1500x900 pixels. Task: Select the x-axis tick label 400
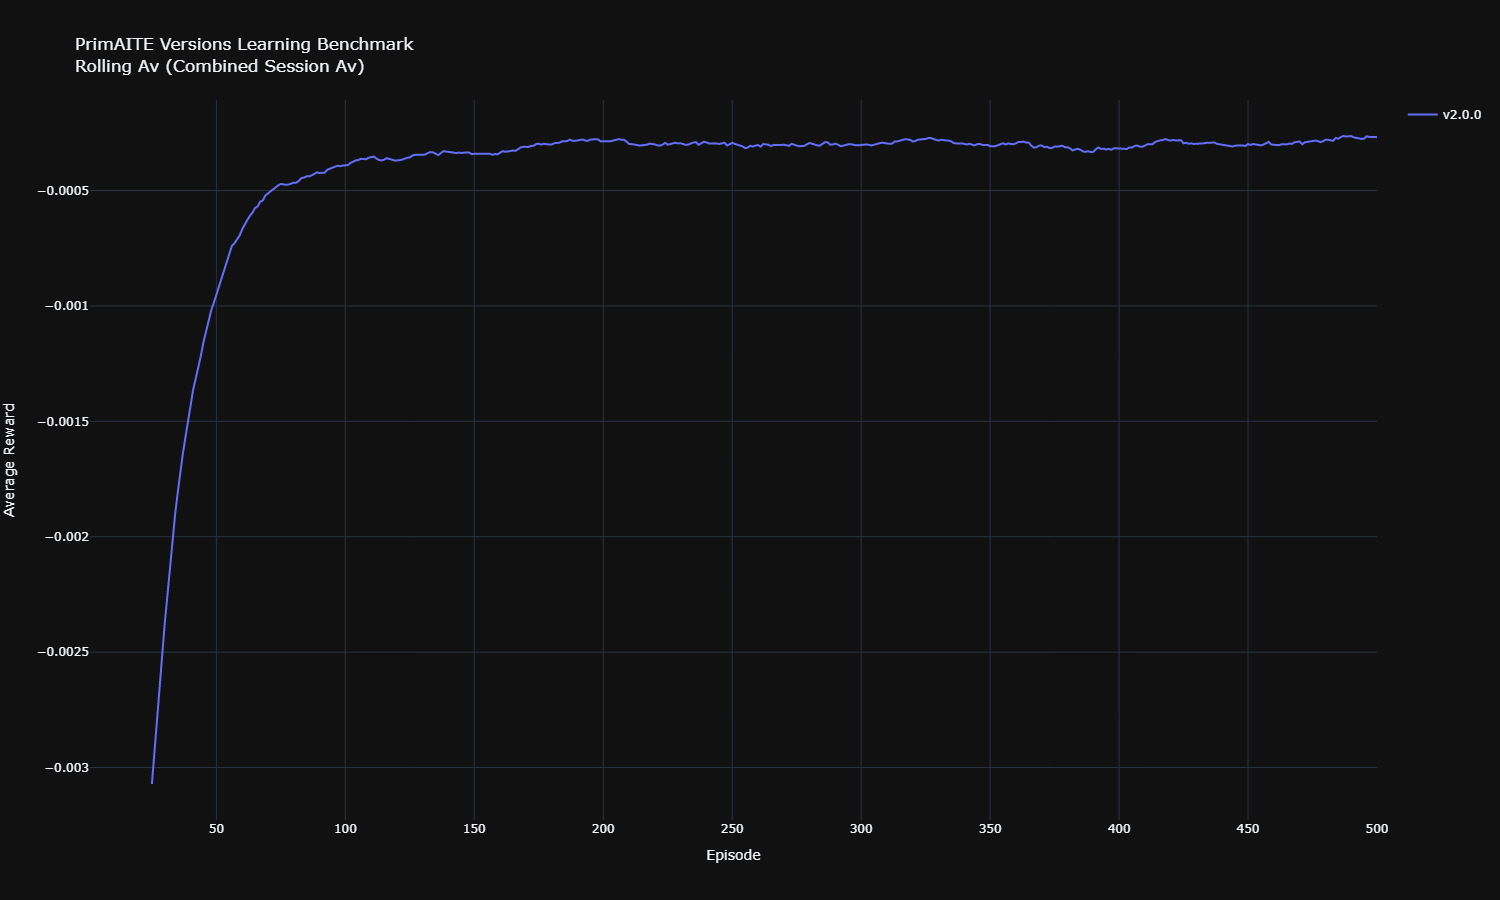[1119, 829]
